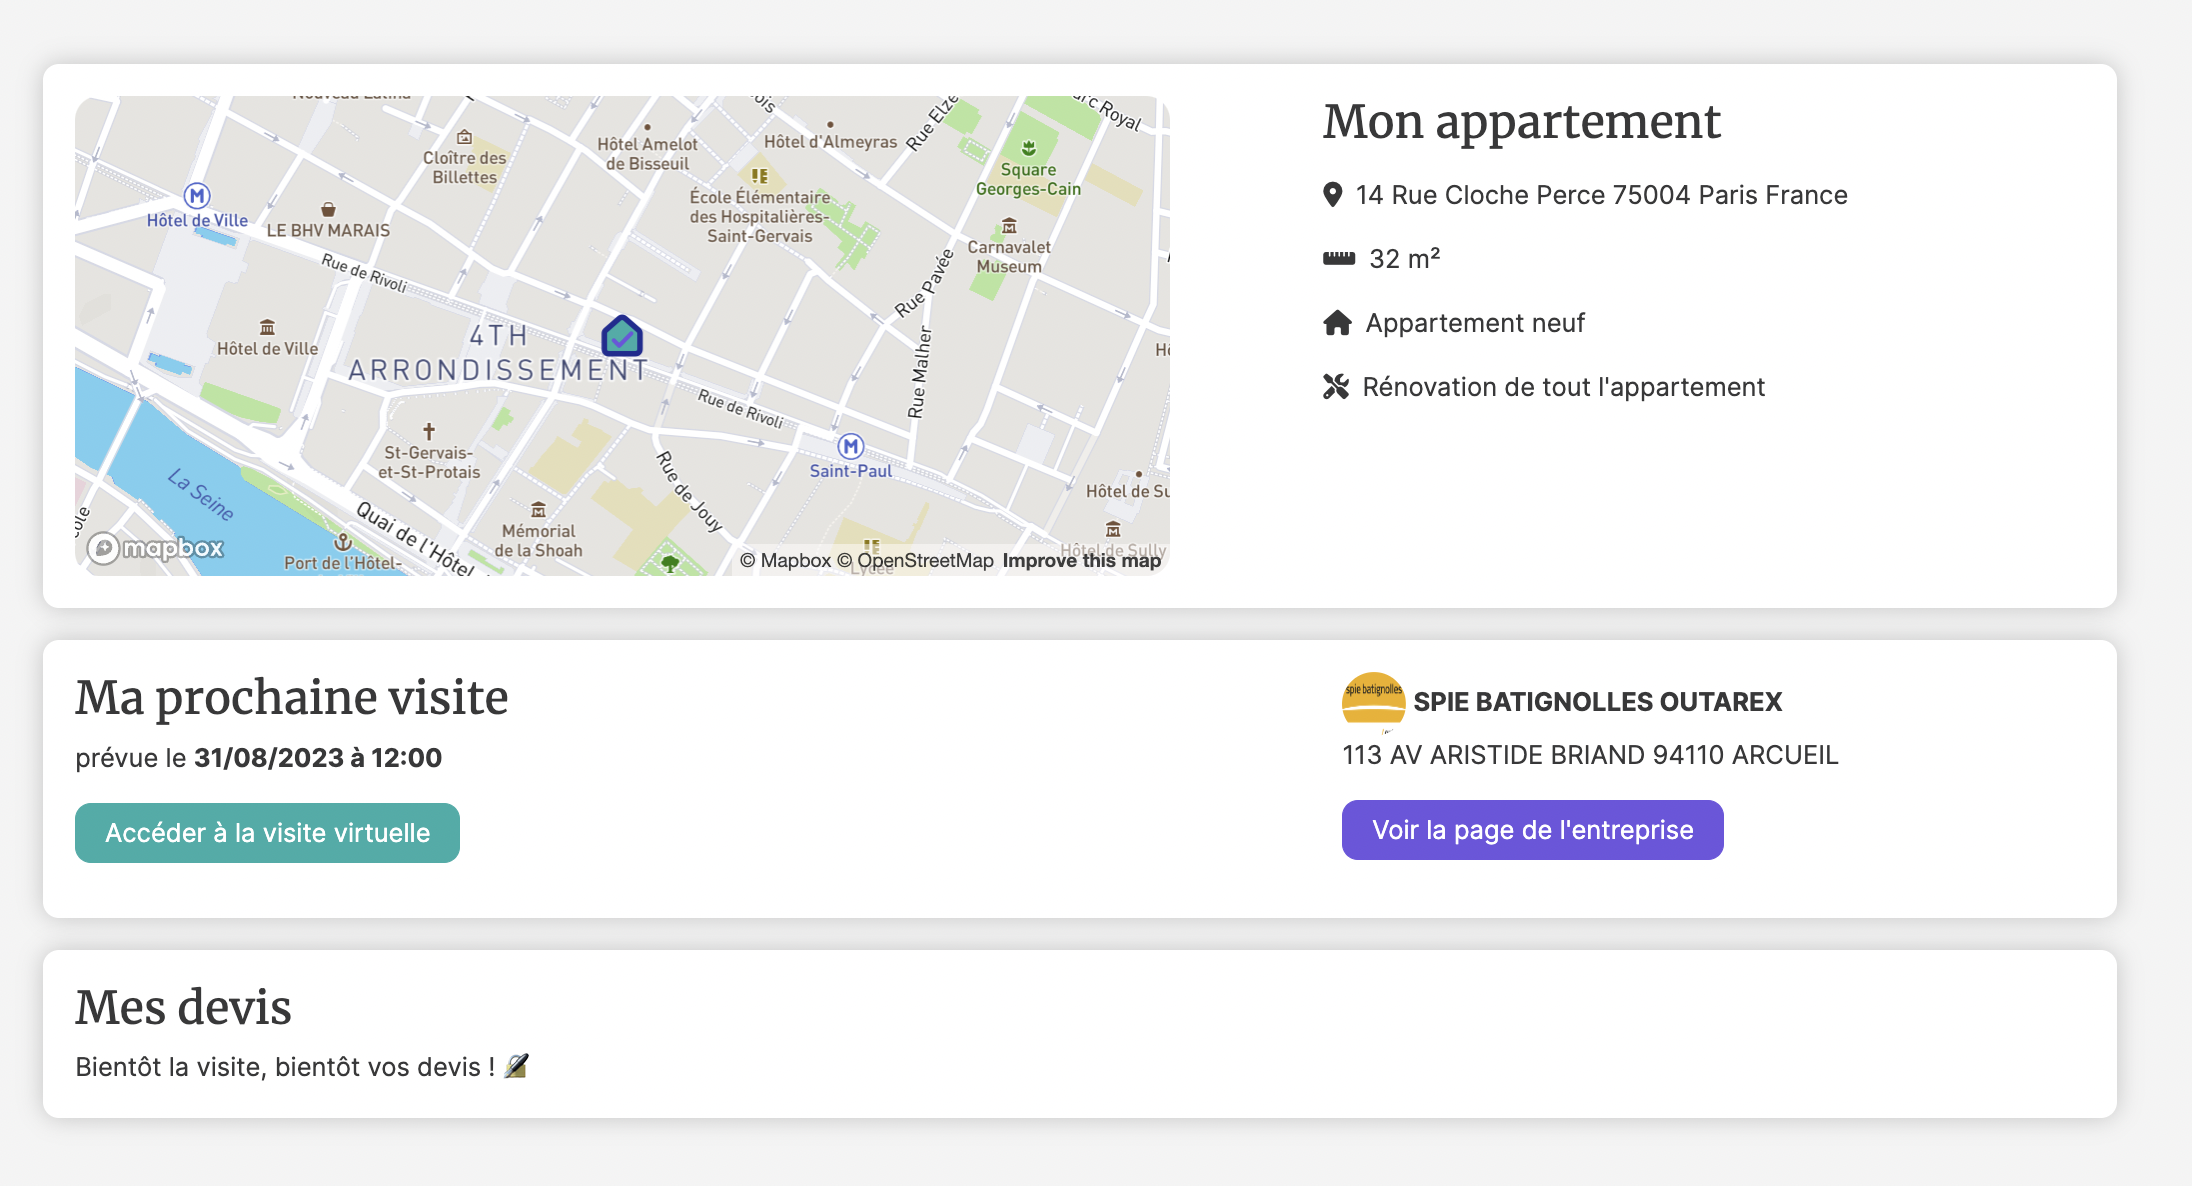Click the St-Gervais-et-St-Protais church icon
2192x1186 pixels.
click(x=429, y=432)
